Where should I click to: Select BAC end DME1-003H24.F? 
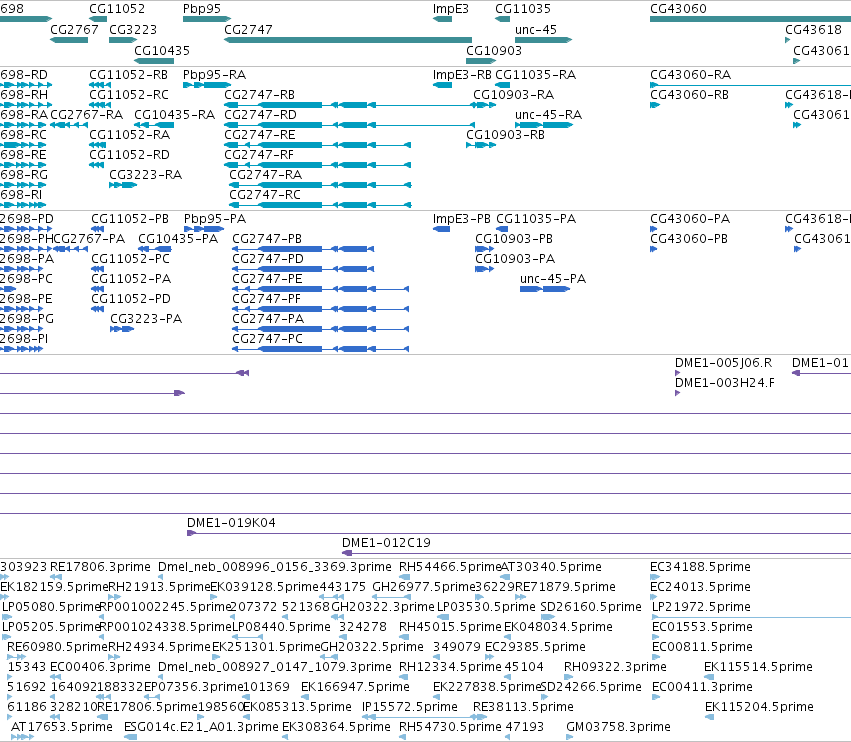[x=677, y=393]
